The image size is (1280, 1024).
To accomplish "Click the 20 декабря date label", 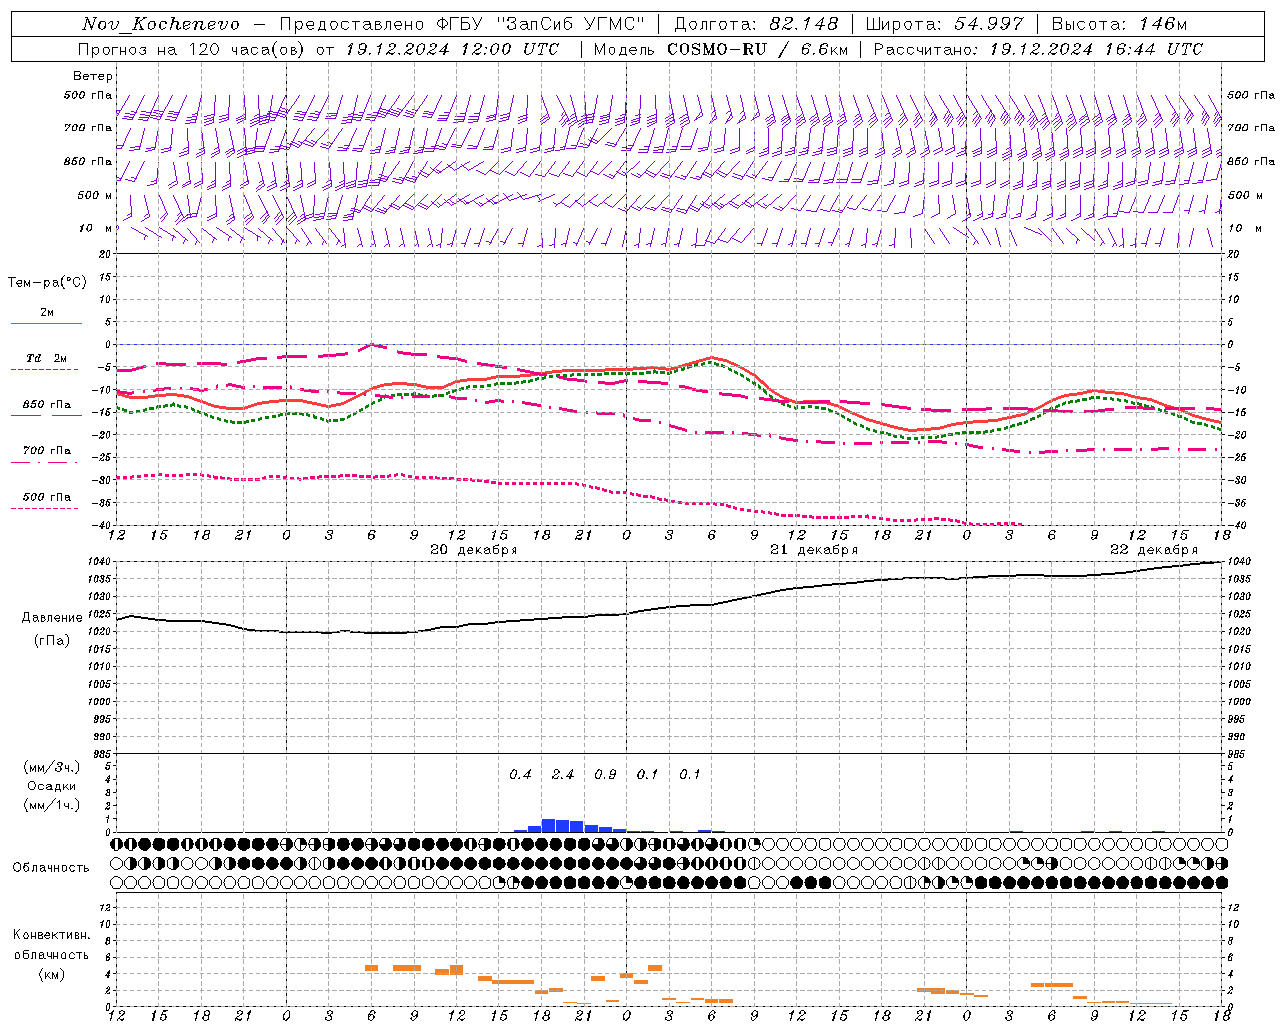I will 473,550.
